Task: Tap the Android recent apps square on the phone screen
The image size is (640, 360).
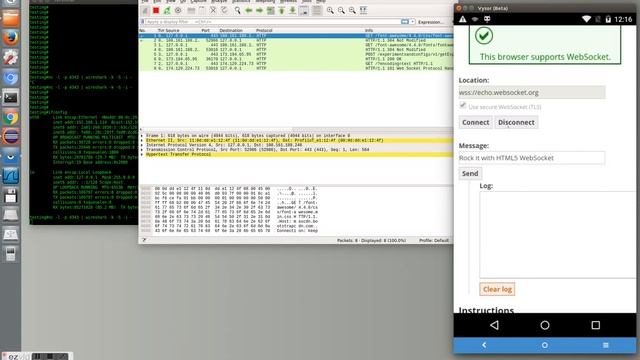Action: (596, 325)
